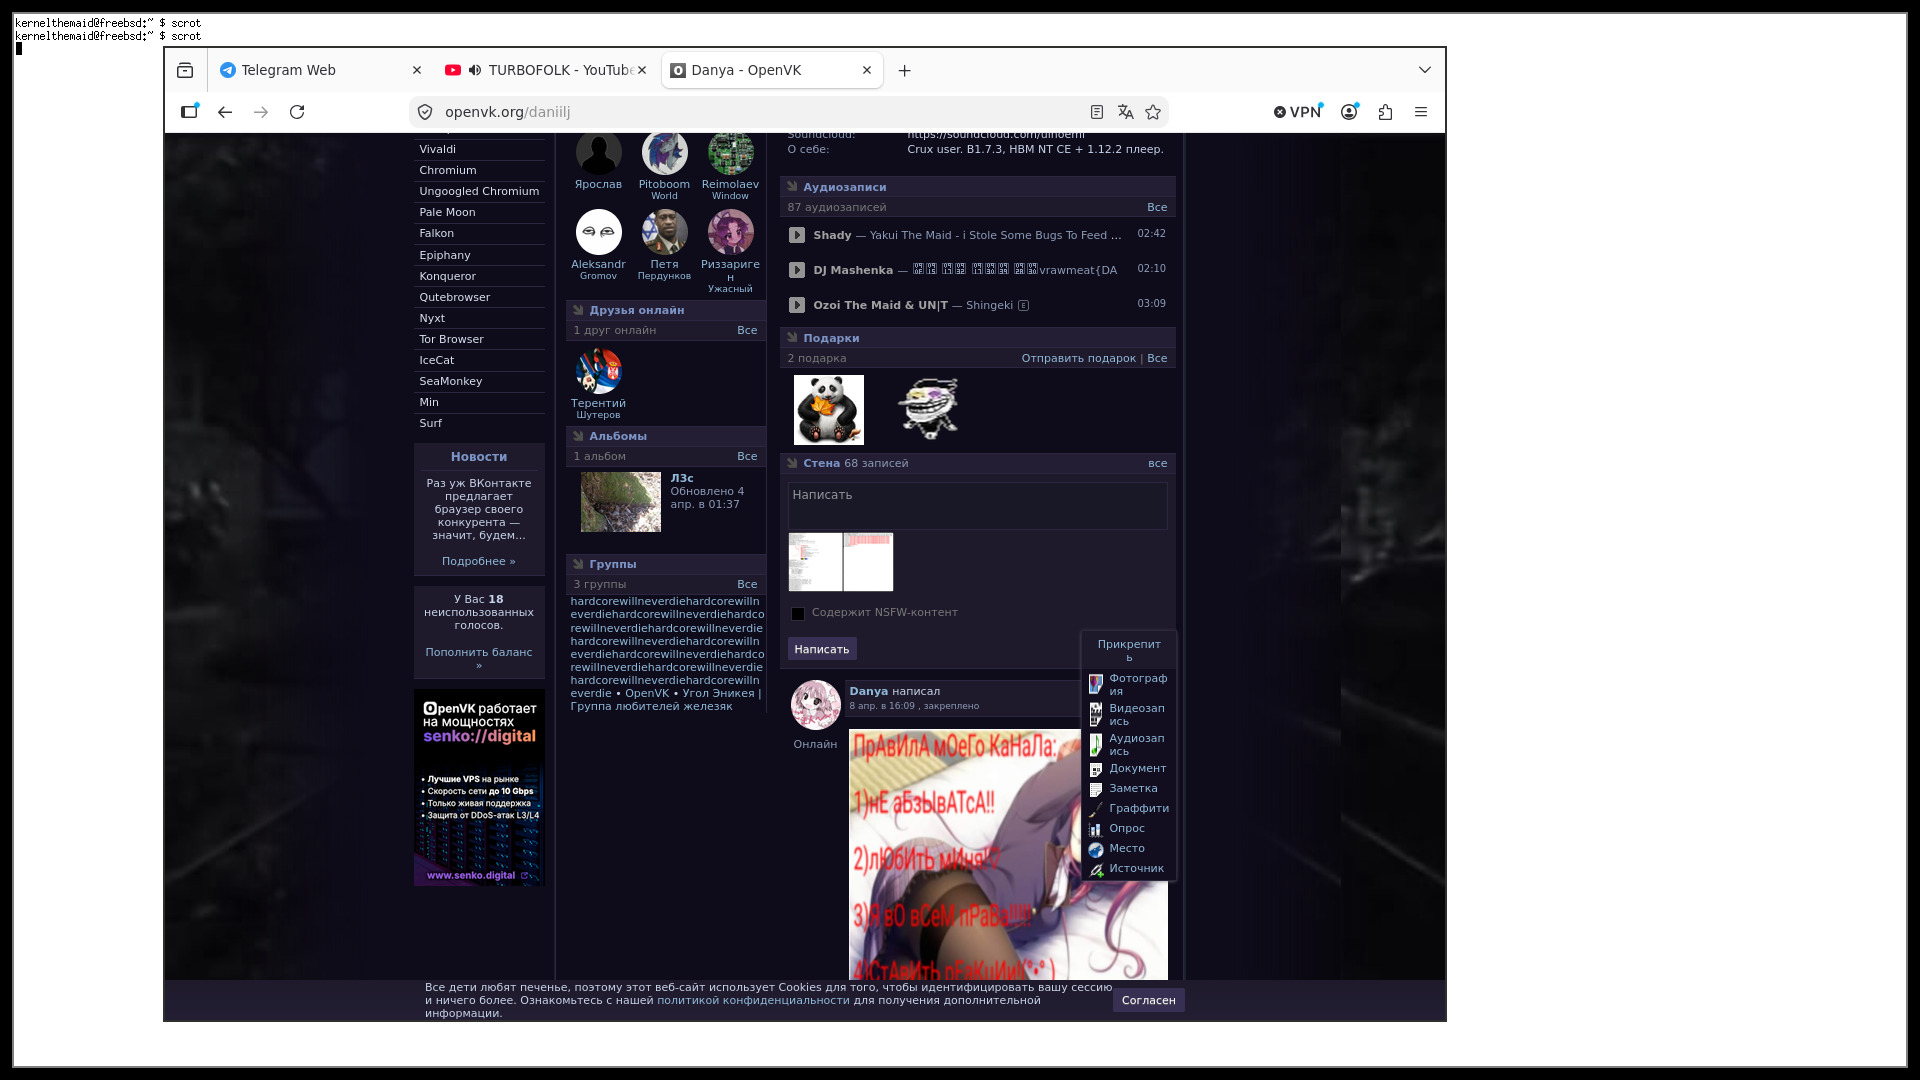Open the browser hamburger menu
This screenshot has width=1920, height=1080.
1421,112
